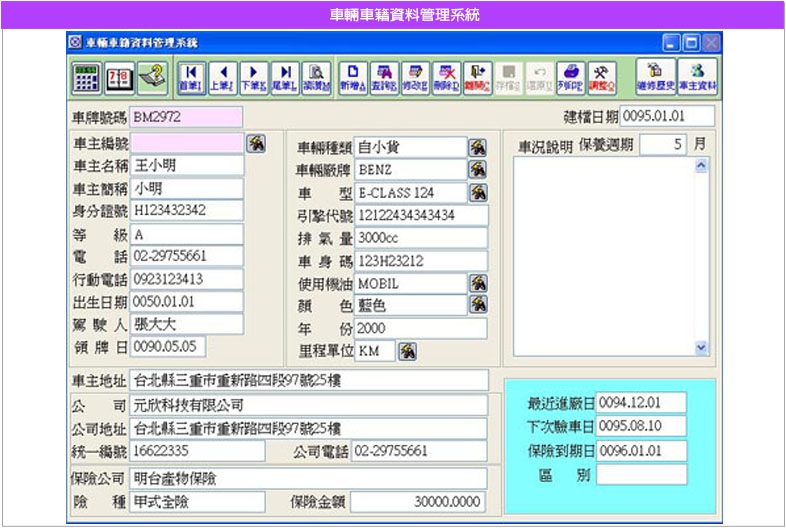
Task: Go to next record (下筆)
Action: point(254,75)
